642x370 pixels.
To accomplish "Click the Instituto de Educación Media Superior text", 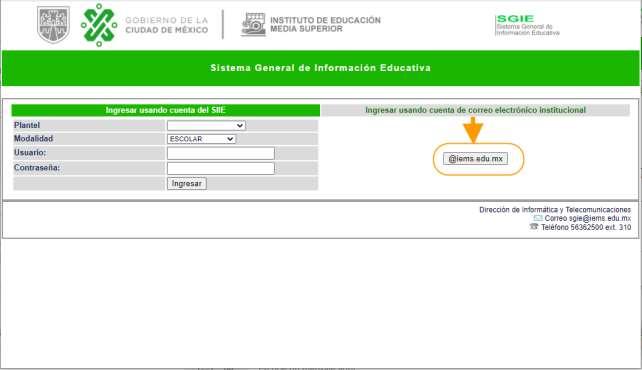I will [326, 25].
